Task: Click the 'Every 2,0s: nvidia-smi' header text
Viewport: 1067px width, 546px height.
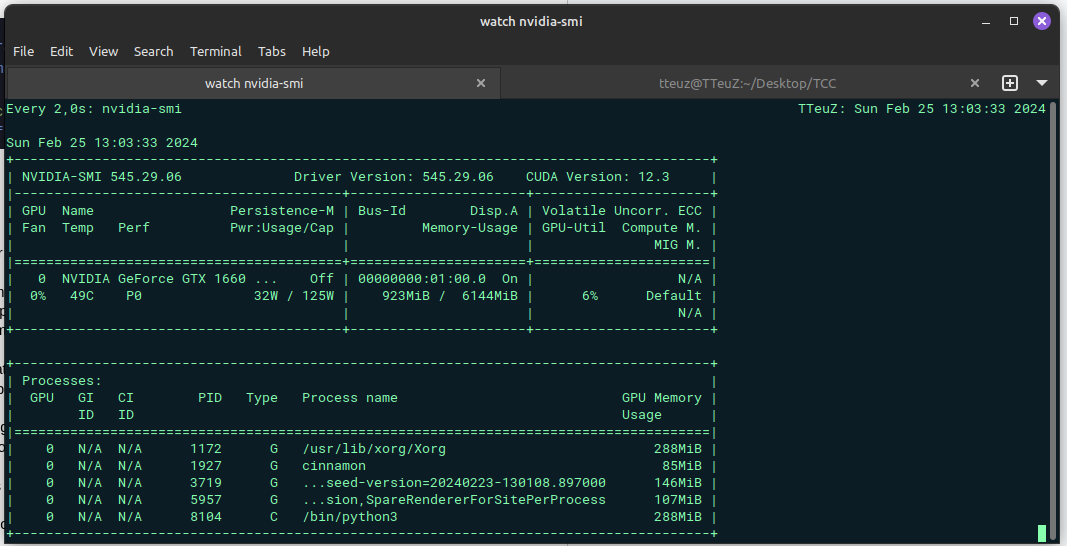Action: (x=94, y=108)
